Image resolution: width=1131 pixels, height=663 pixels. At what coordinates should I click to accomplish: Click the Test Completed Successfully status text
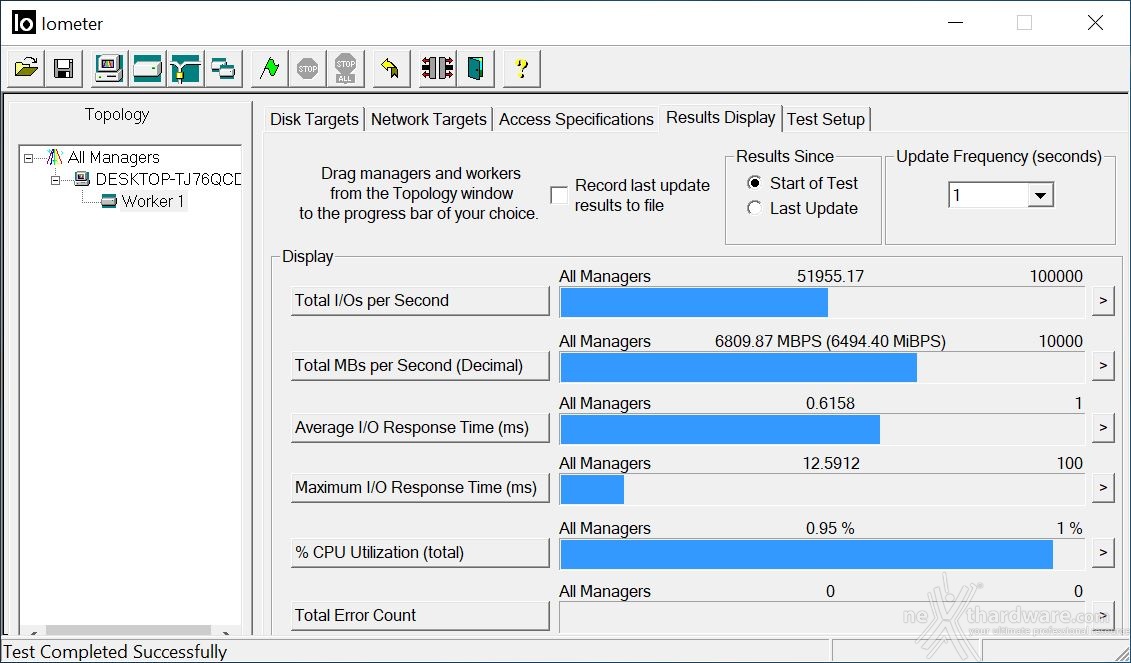coord(115,651)
